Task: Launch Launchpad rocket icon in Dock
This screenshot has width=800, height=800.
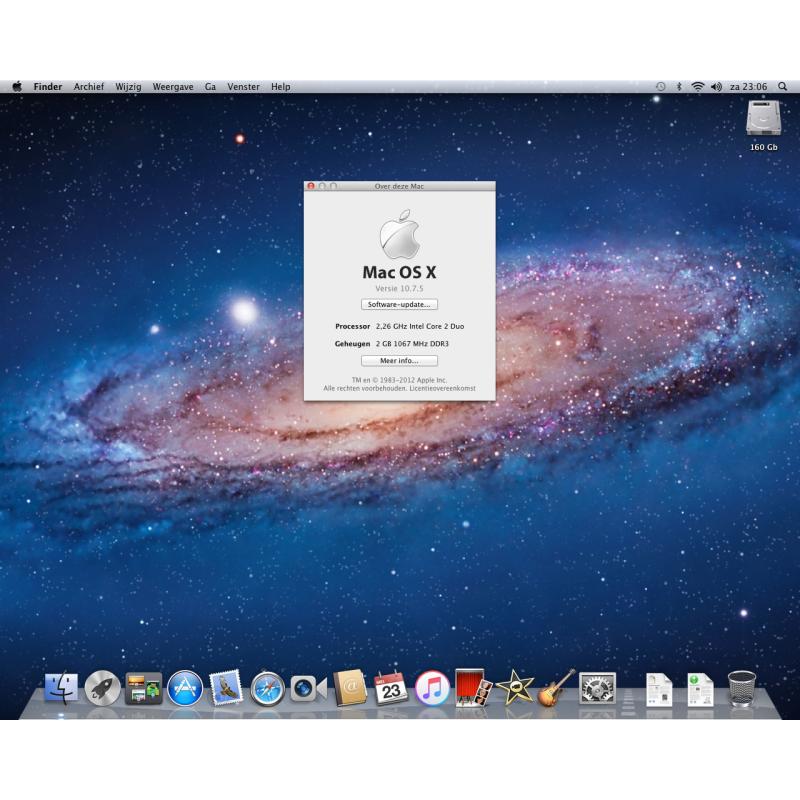Action: (103, 688)
